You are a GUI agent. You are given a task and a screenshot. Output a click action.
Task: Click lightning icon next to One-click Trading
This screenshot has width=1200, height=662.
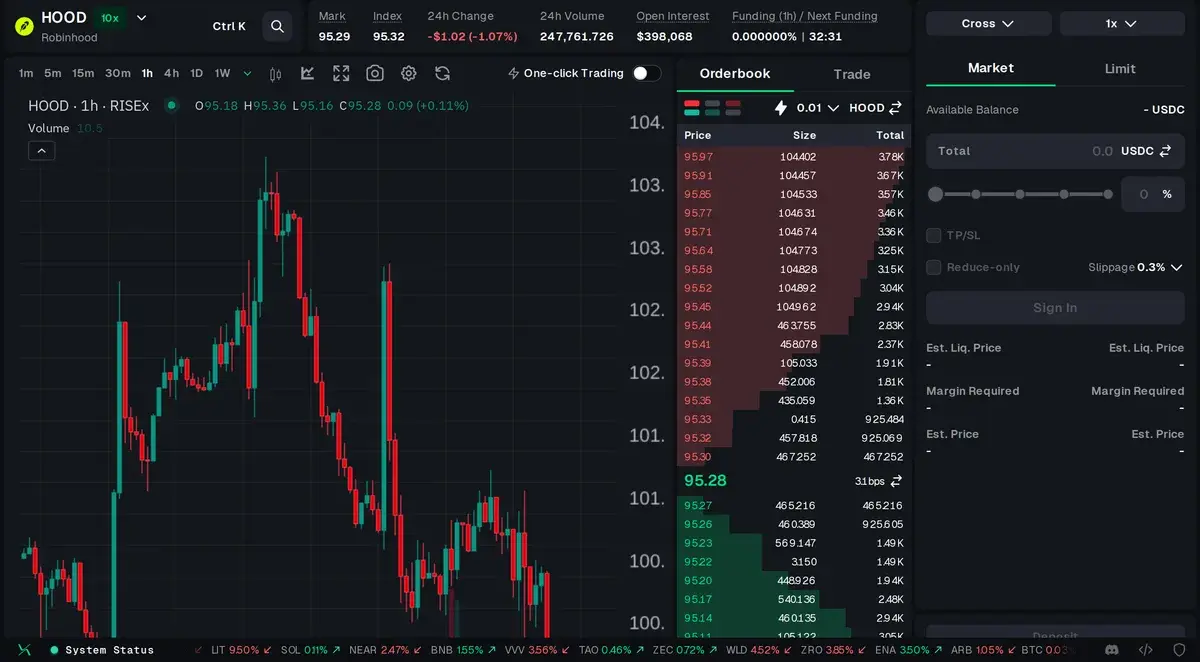(513, 73)
